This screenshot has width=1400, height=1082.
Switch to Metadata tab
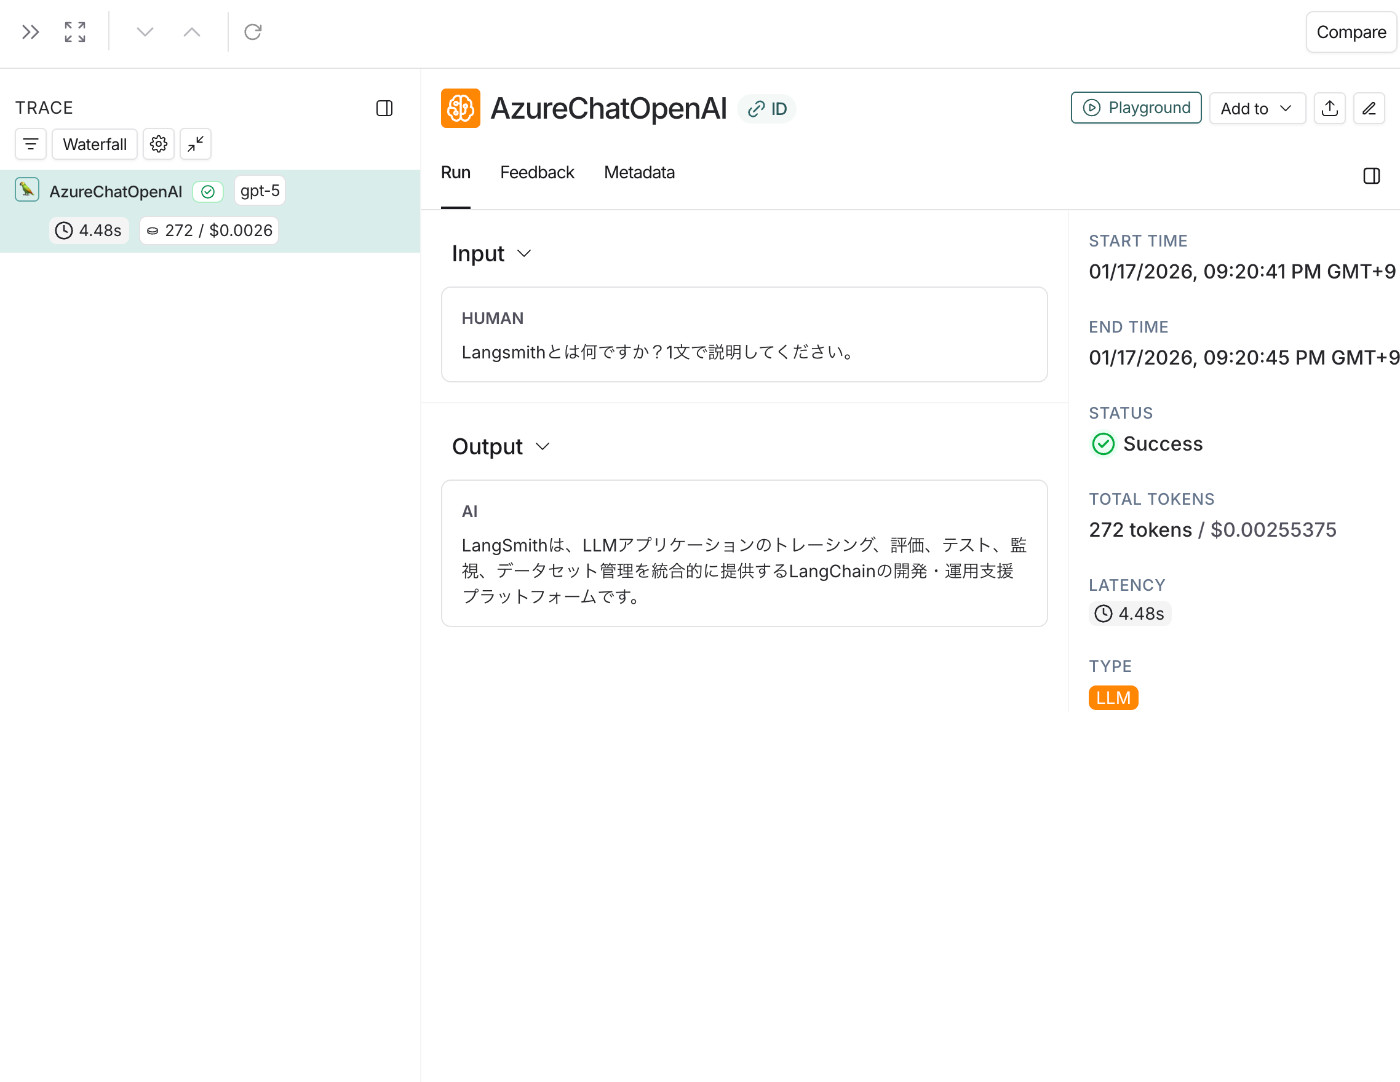(x=639, y=173)
